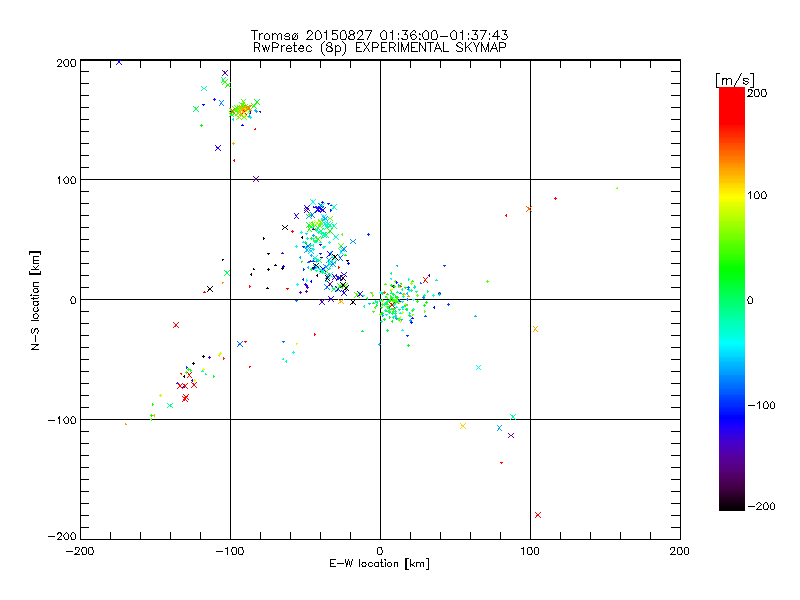The image size is (800, 600).
Task: Click the title line "Tromsø 20150827 01:36:00-01:37:43"
Action: [x=379, y=35]
